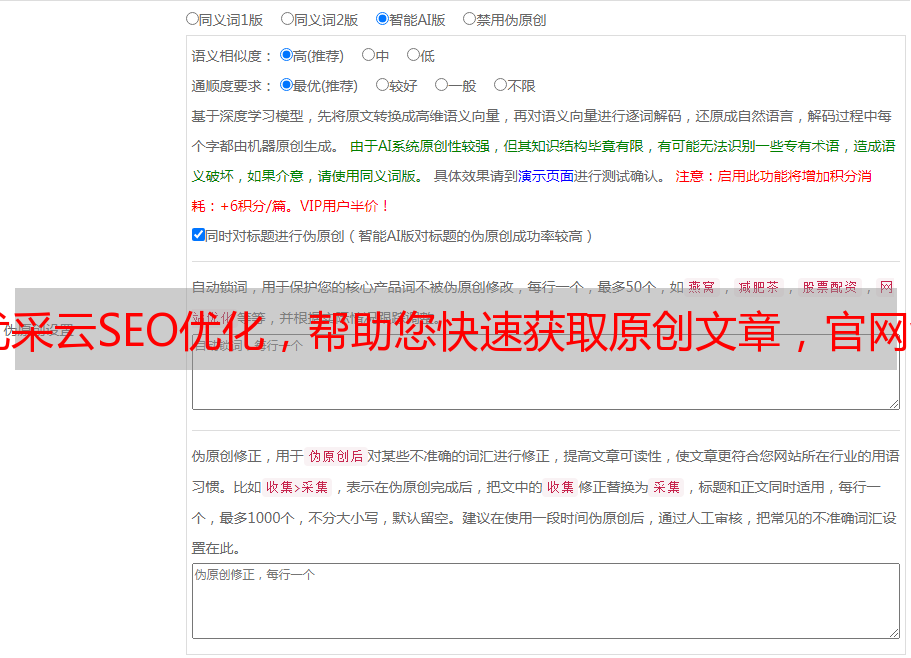Screen dimensions: 911x658
Task: Click the green 请使用同义词版 text
Action: coord(371,176)
